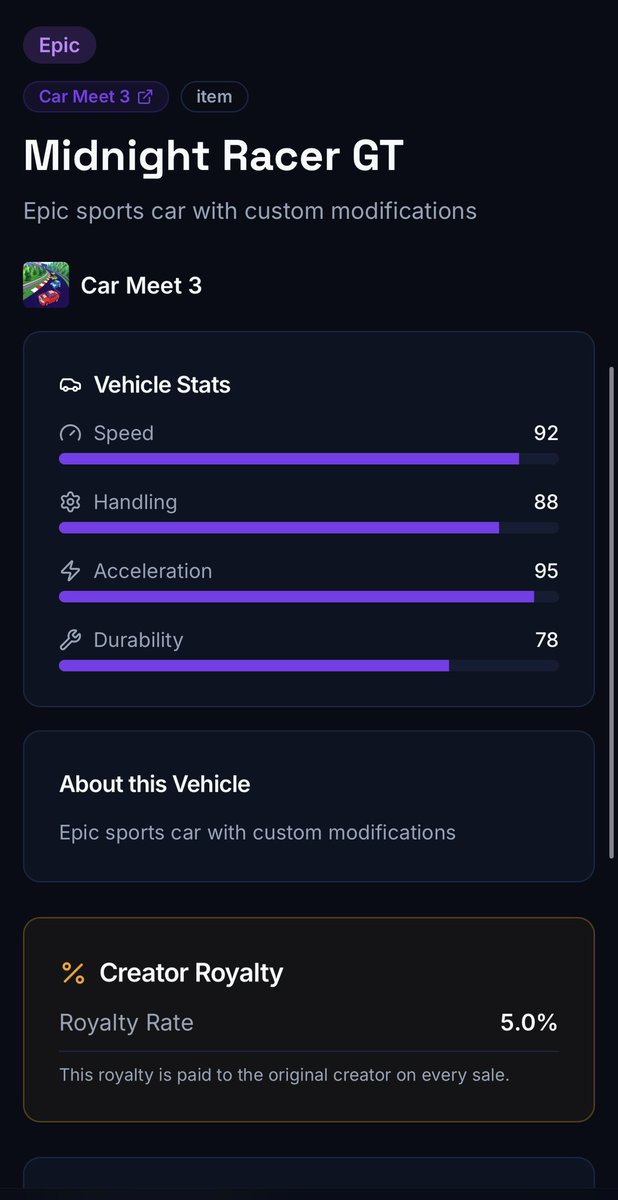The width and height of the screenshot is (618, 1200).
Task: Click the wrench icon next to Durability
Action: (x=70, y=640)
